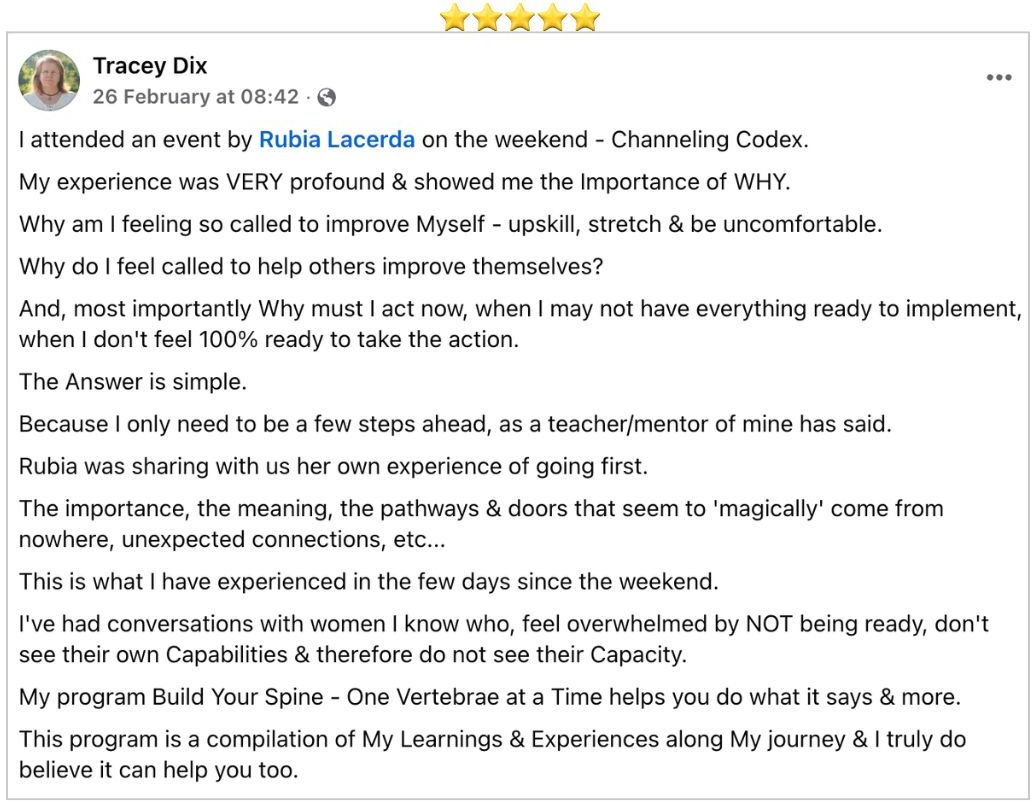This screenshot has height=805, width=1036.
Task: Click the line 'The Answer is simple.'
Action: point(132,382)
